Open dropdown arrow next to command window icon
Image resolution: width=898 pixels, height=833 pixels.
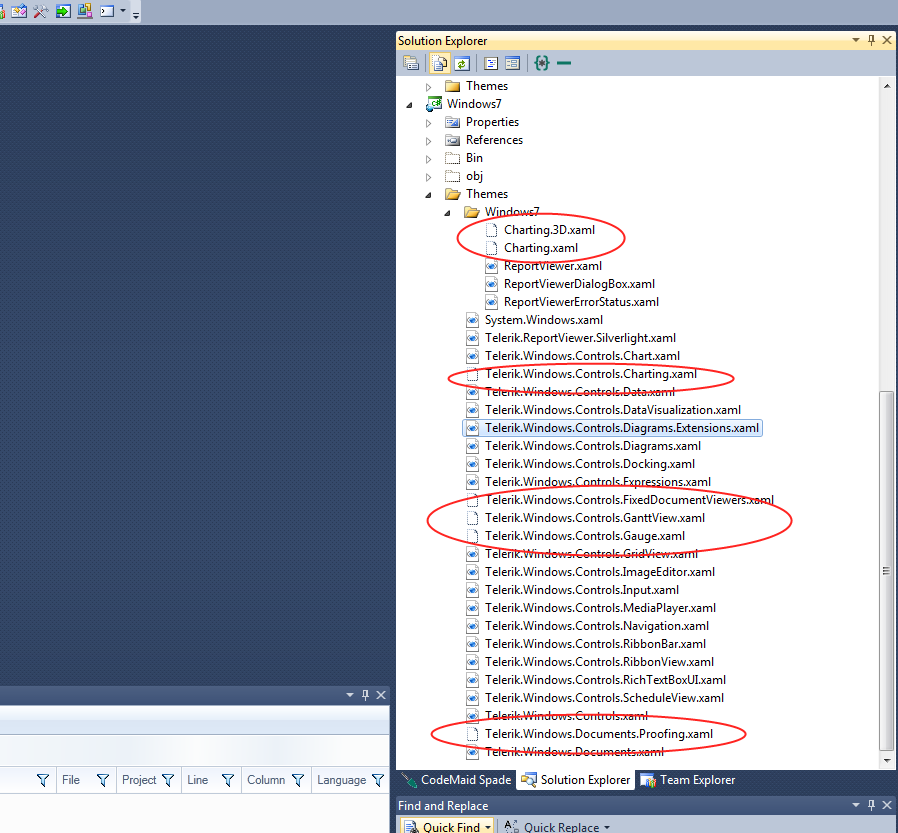click(x=123, y=10)
